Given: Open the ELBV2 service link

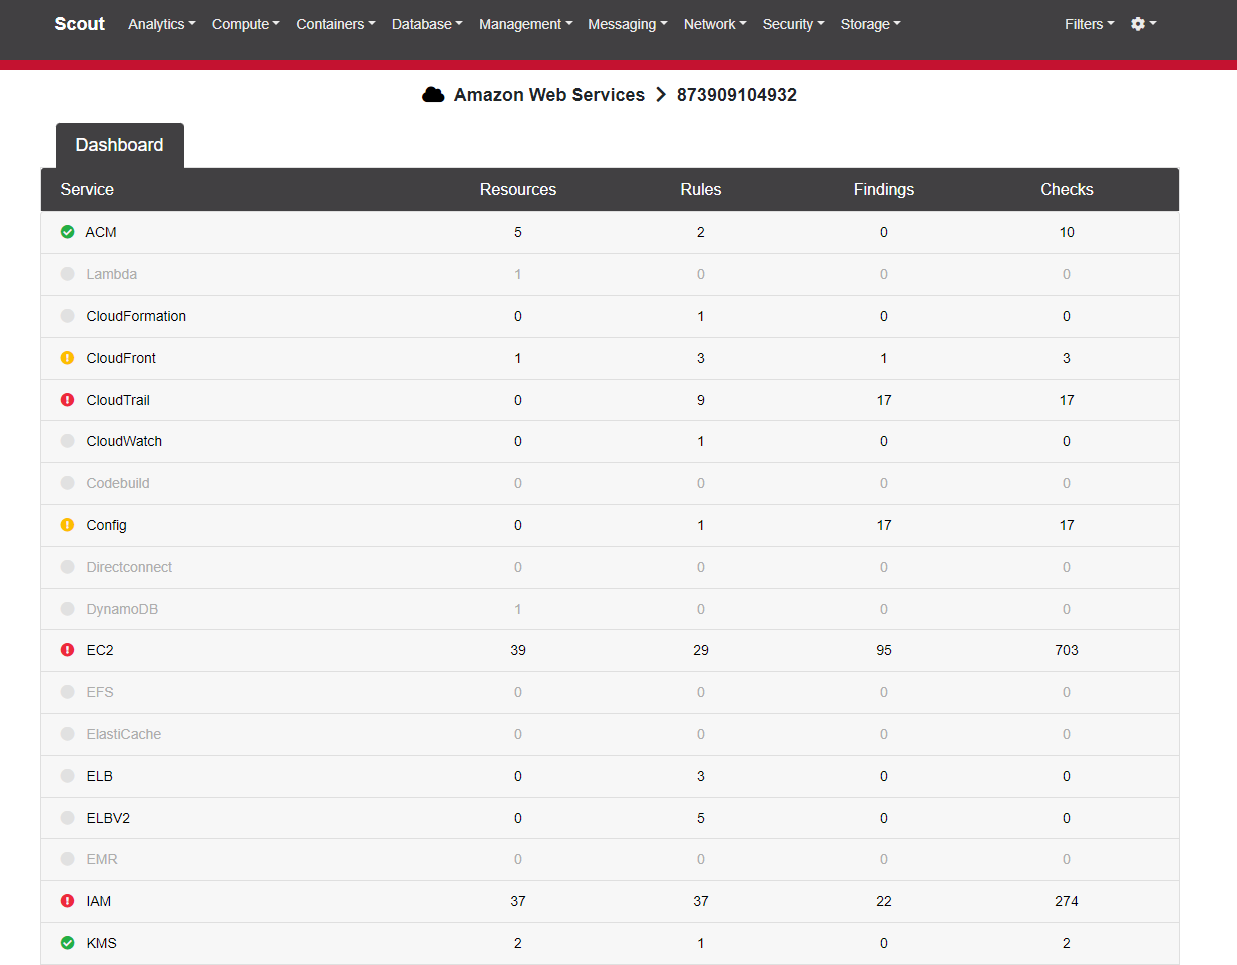Looking at the screenshot, I should tap(108, 818).
